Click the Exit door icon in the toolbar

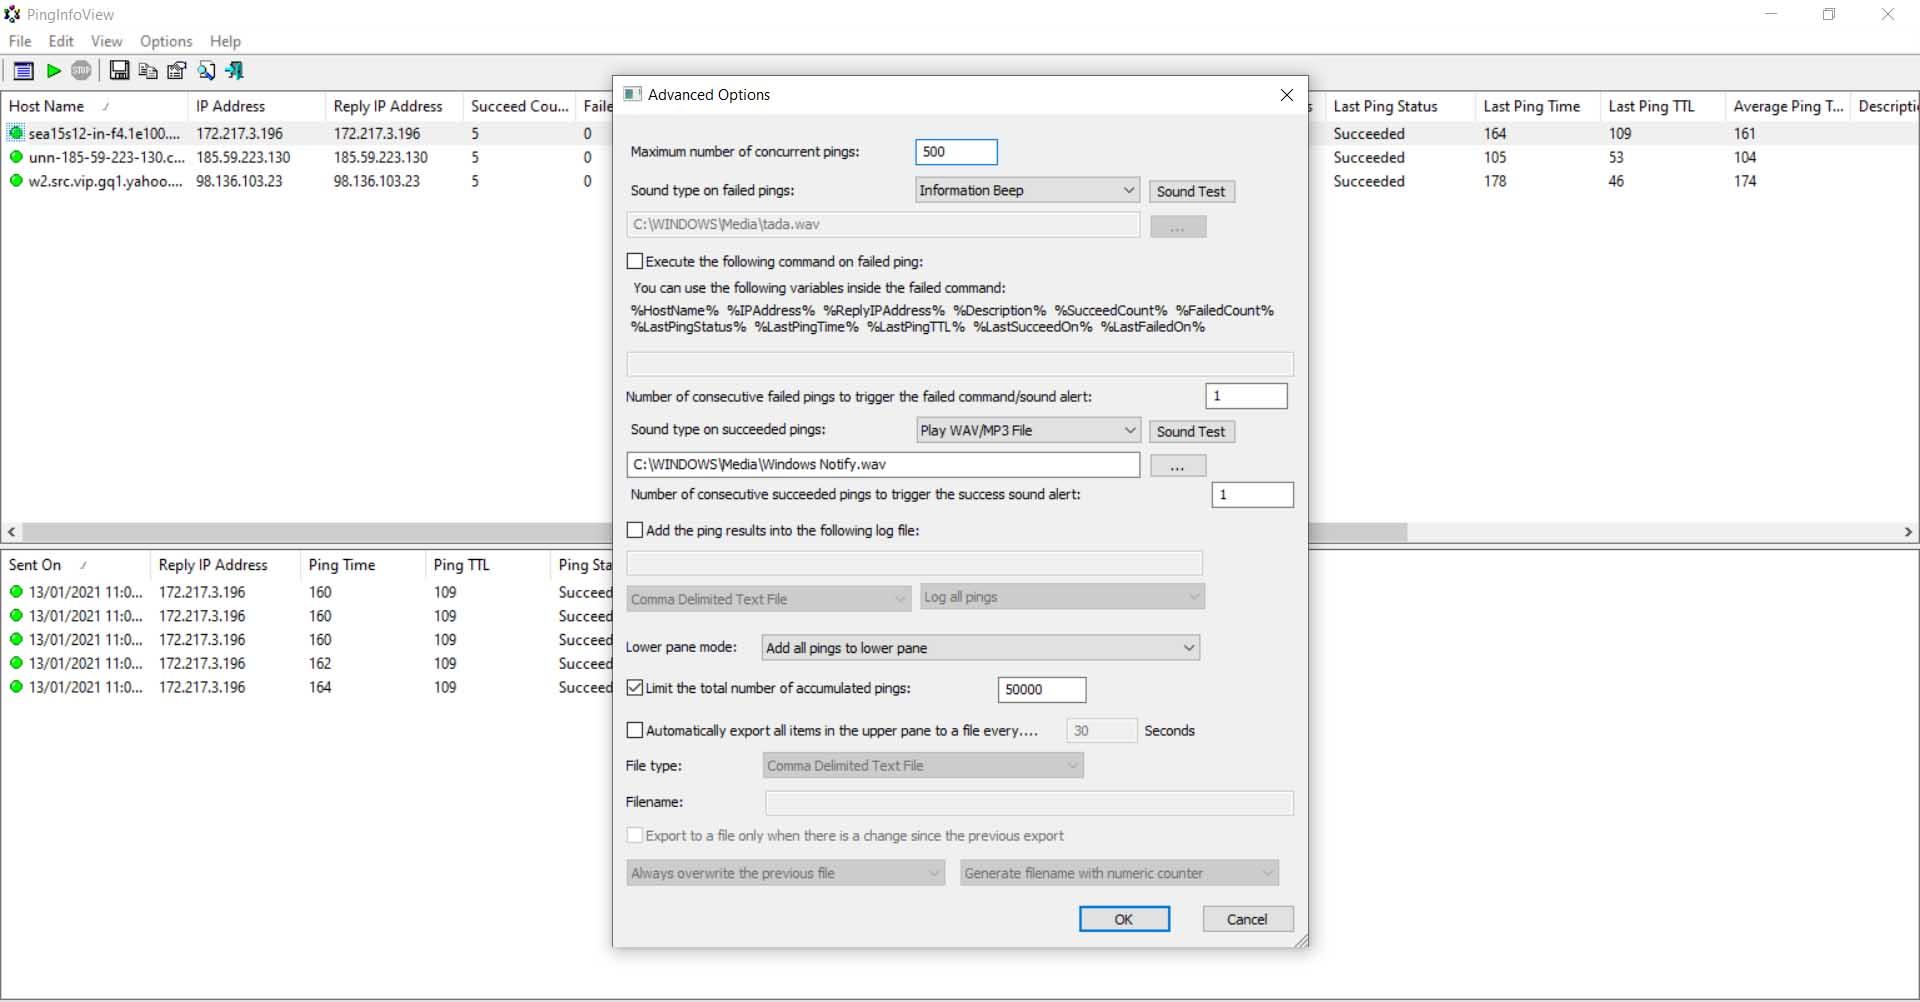235,70
